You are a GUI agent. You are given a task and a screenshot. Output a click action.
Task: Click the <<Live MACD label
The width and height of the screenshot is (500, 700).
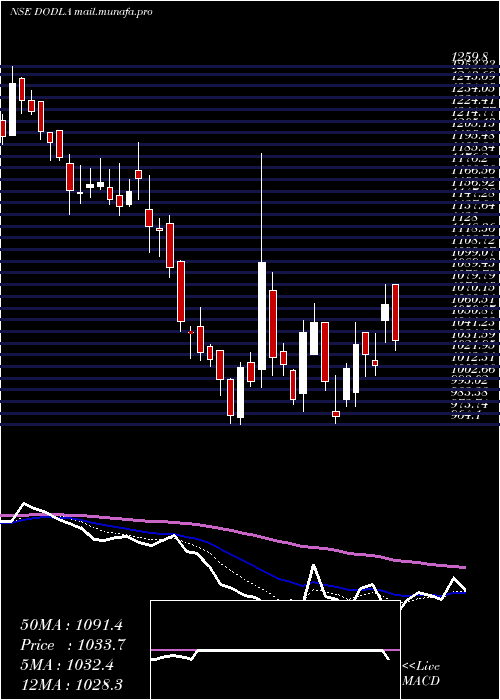point(421,674)
